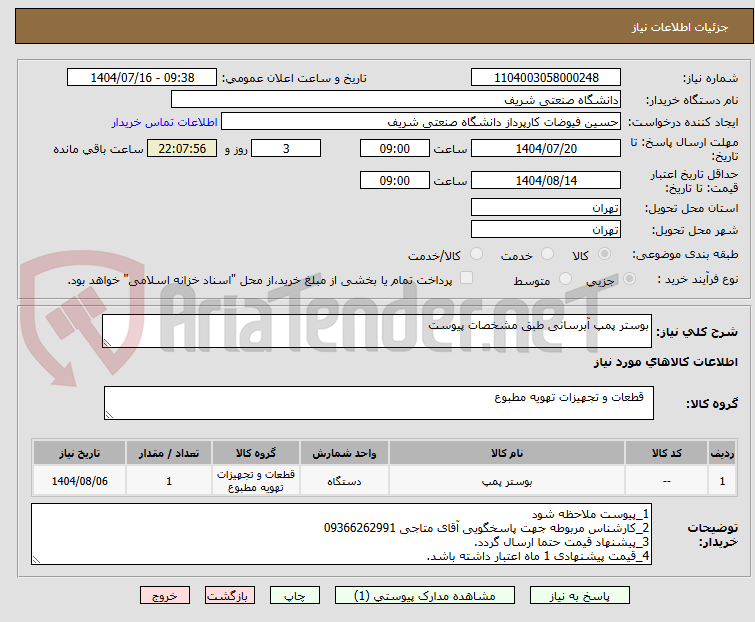Click the announcement date field 1404/07/16 - 09:38
This screenshot has height=622, width=755.
coord(142,77)
